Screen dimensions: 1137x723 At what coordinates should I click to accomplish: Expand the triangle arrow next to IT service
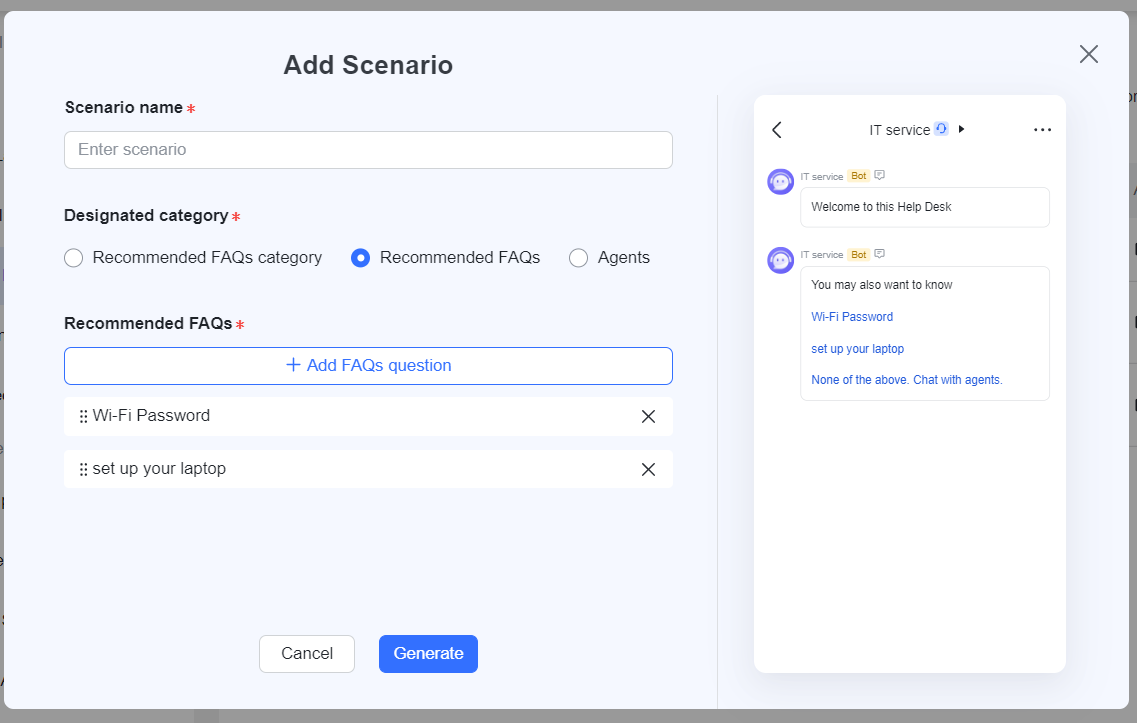point(962,129)
